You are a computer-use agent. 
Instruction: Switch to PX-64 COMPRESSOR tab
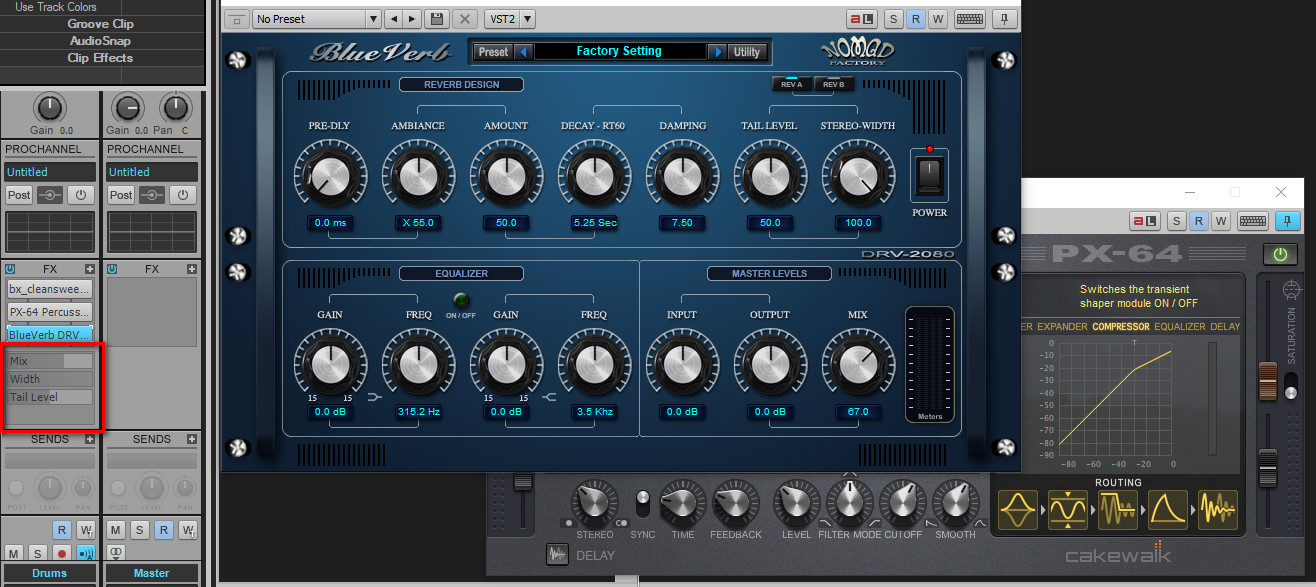tap(1121, 327)
